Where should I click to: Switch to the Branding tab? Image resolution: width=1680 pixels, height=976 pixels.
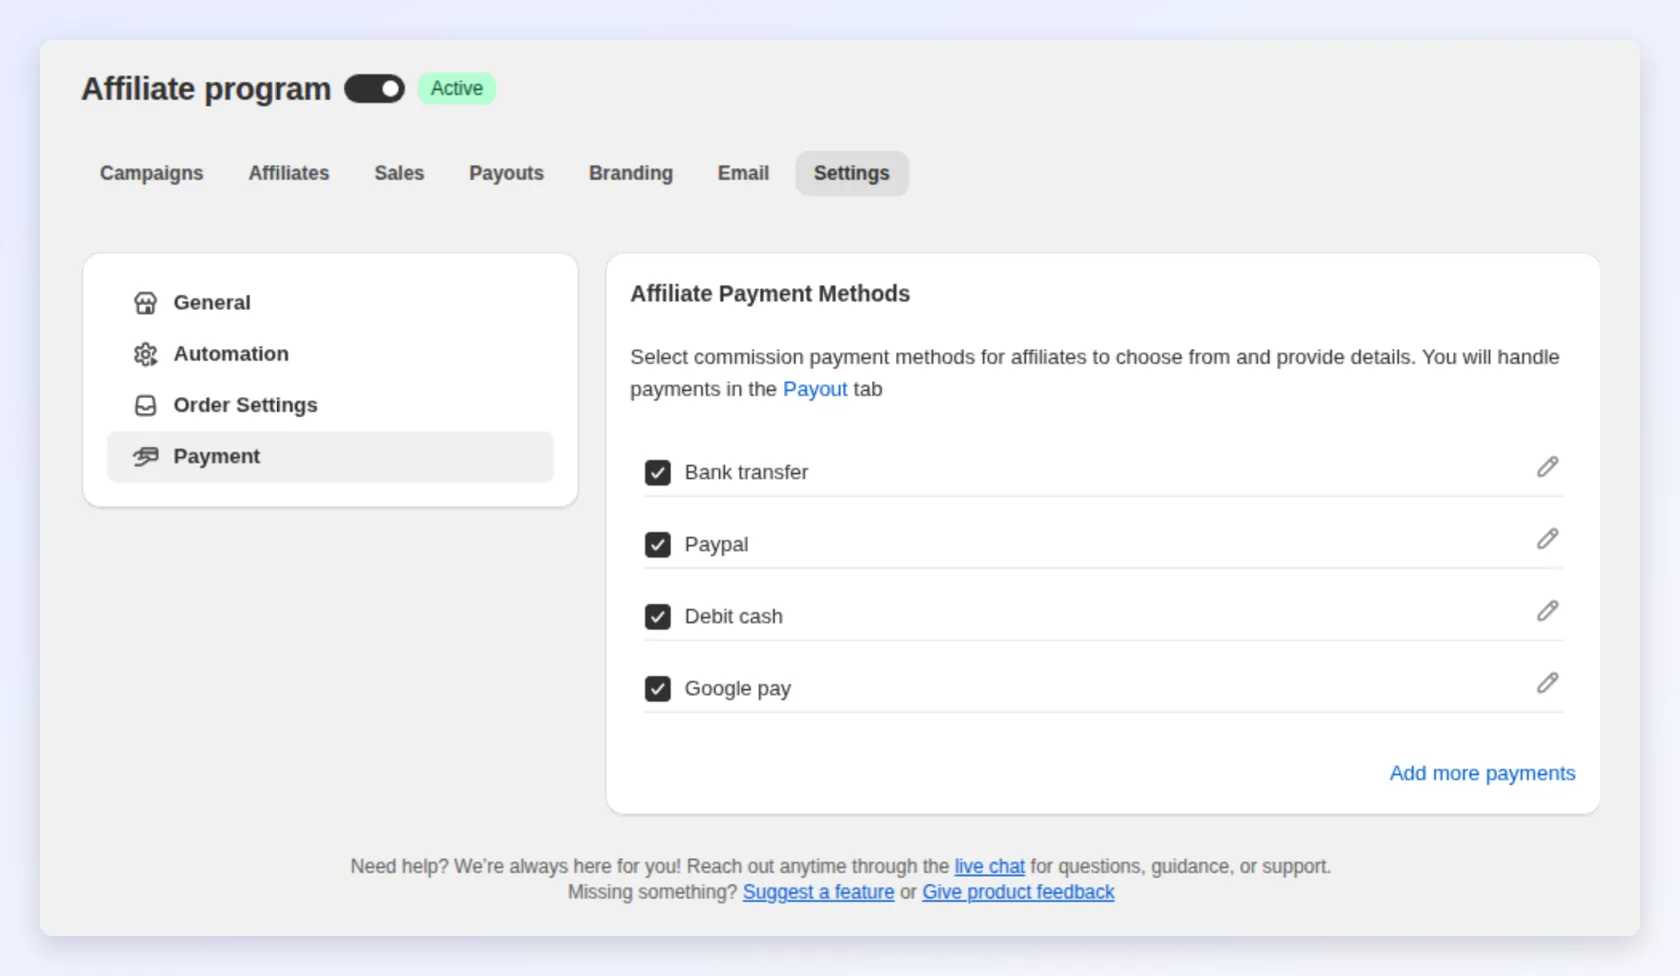(x=631, y=173)
